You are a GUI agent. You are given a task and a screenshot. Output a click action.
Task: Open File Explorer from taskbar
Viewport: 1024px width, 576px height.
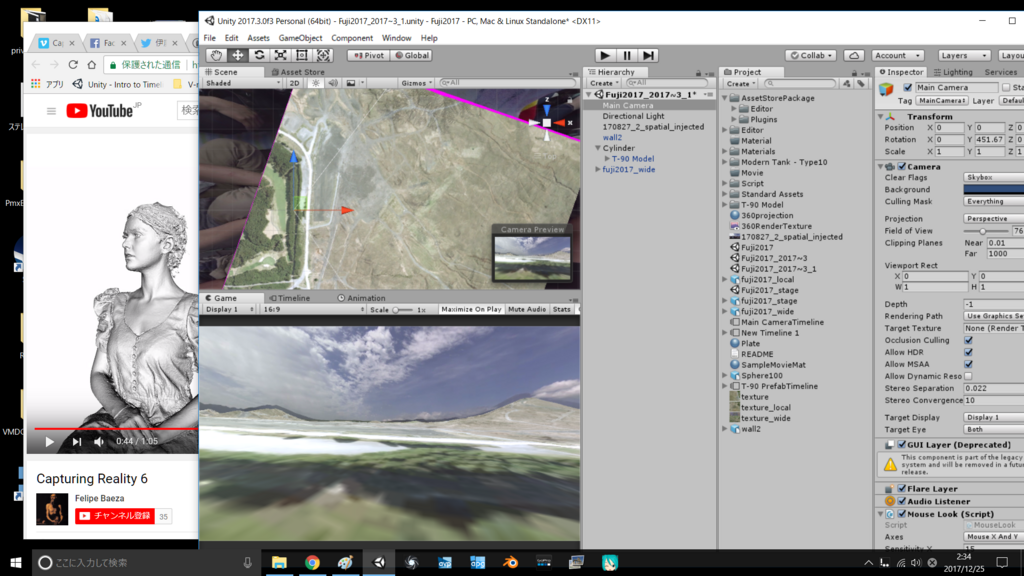pyautogui.click(x=280, y=562)
